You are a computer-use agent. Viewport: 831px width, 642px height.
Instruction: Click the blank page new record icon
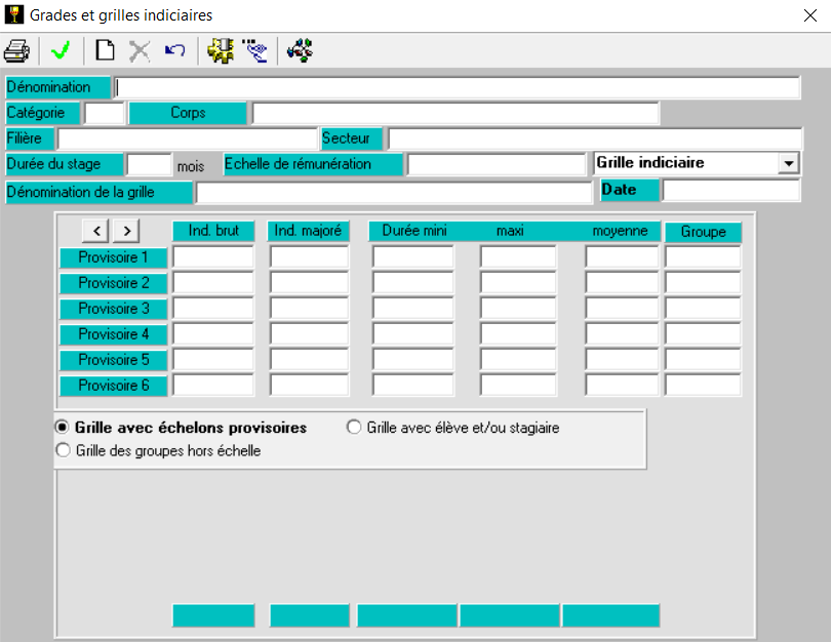click(105, 50)
